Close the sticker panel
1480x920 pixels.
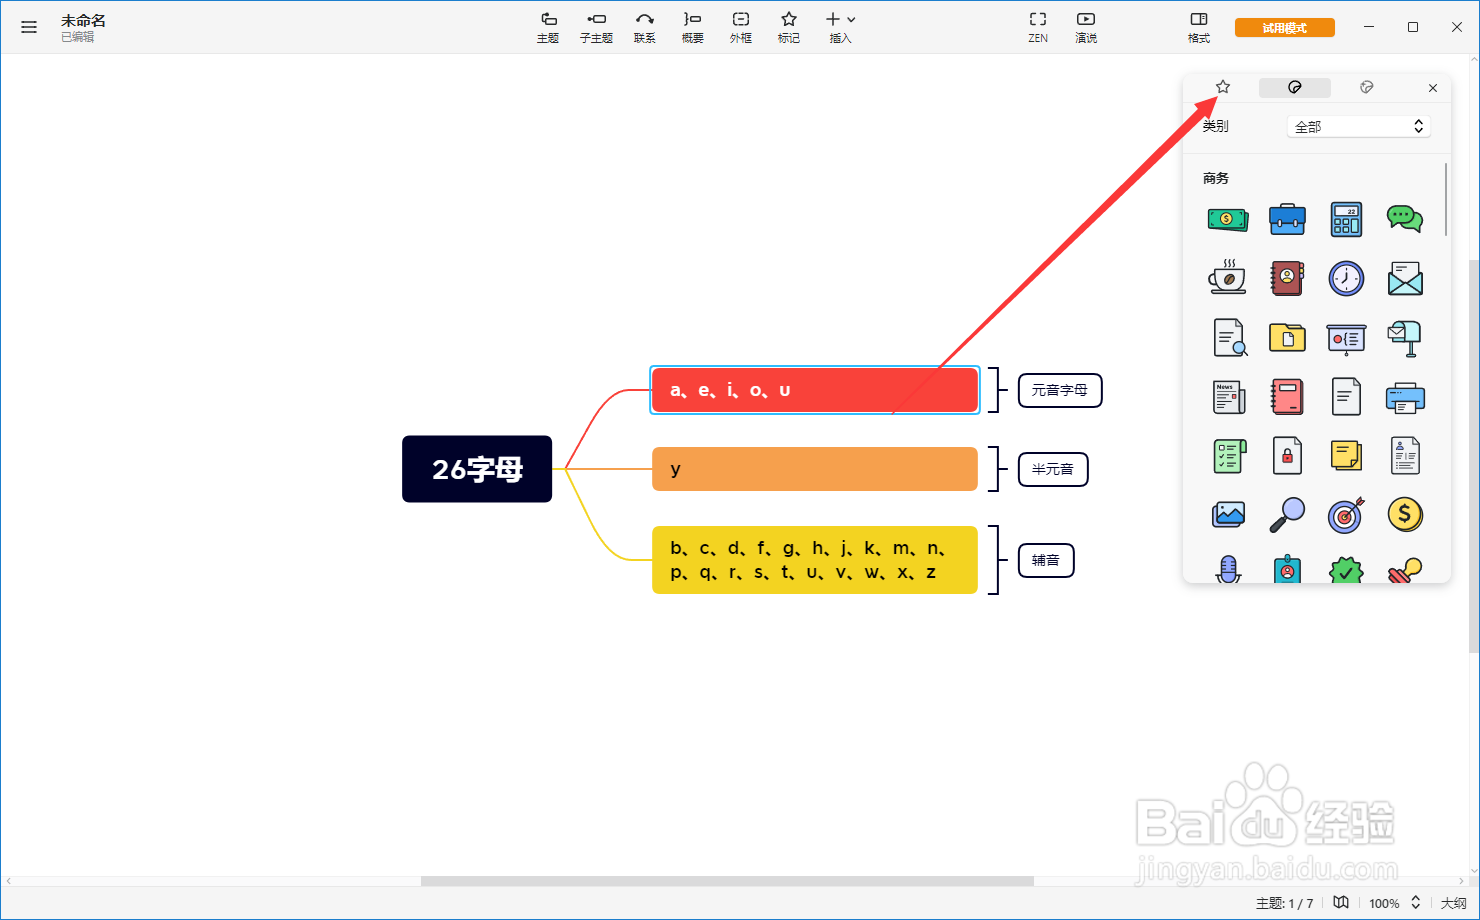pos(1433,88)
